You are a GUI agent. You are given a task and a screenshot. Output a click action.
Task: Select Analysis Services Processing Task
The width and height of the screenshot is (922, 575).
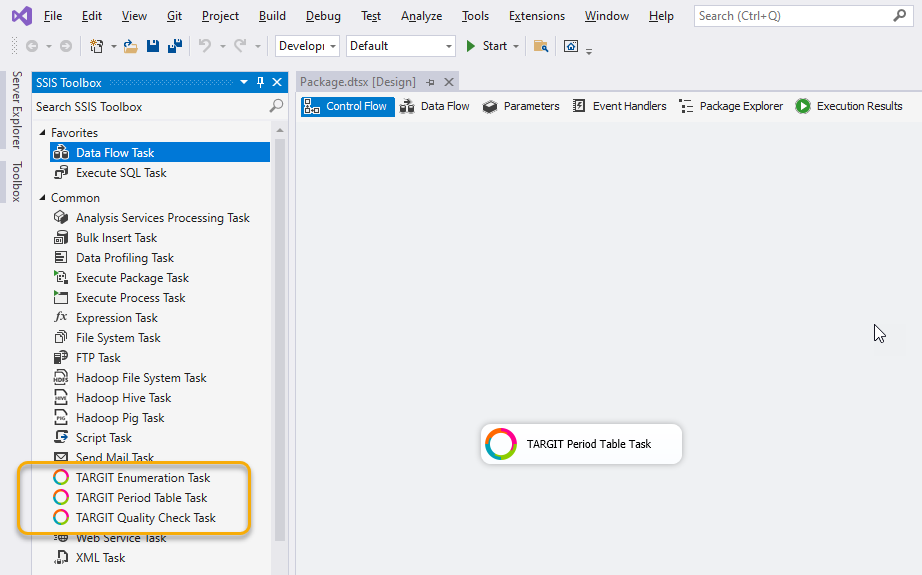[163, 218]
